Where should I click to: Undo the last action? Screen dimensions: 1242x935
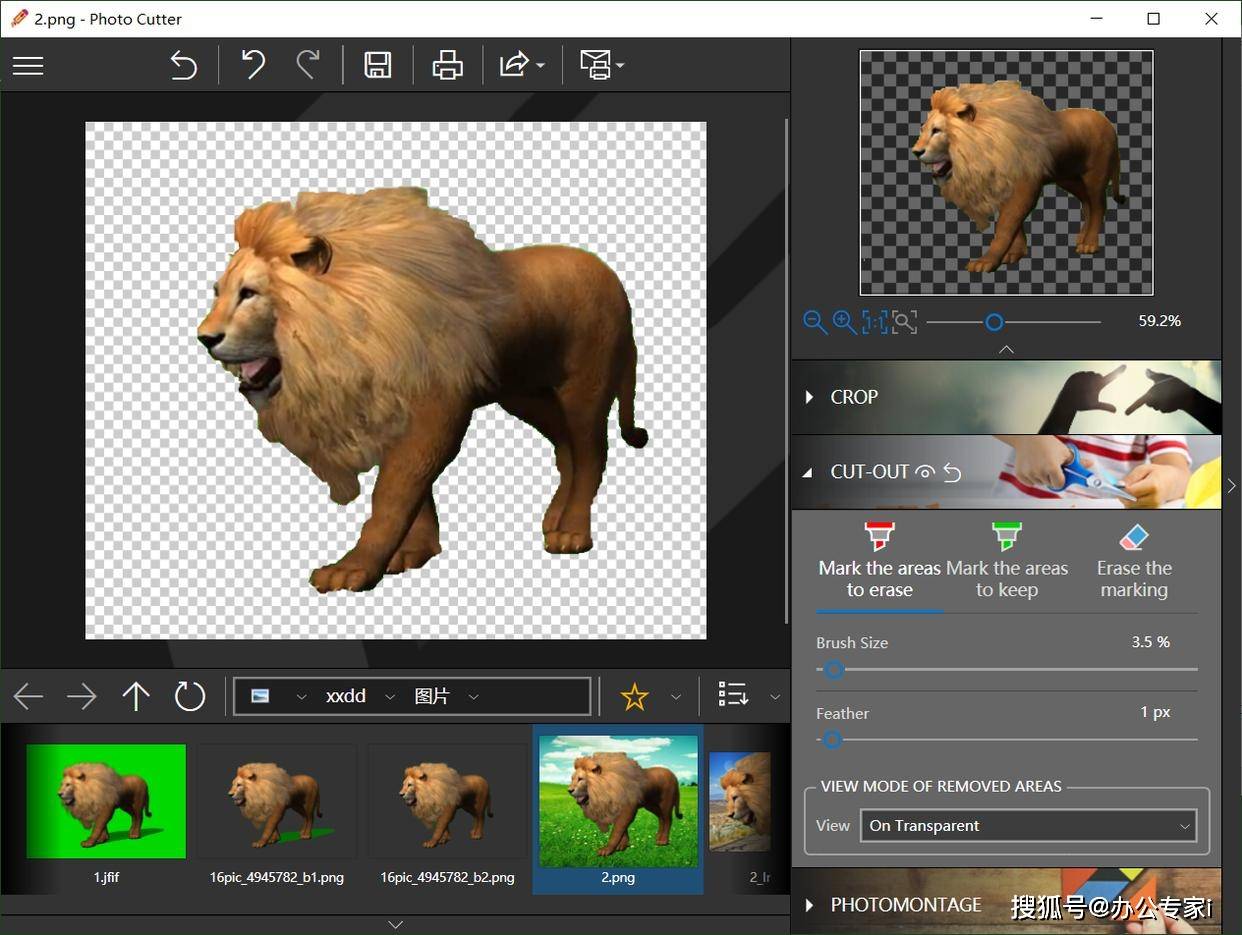(x=253, y=66)
